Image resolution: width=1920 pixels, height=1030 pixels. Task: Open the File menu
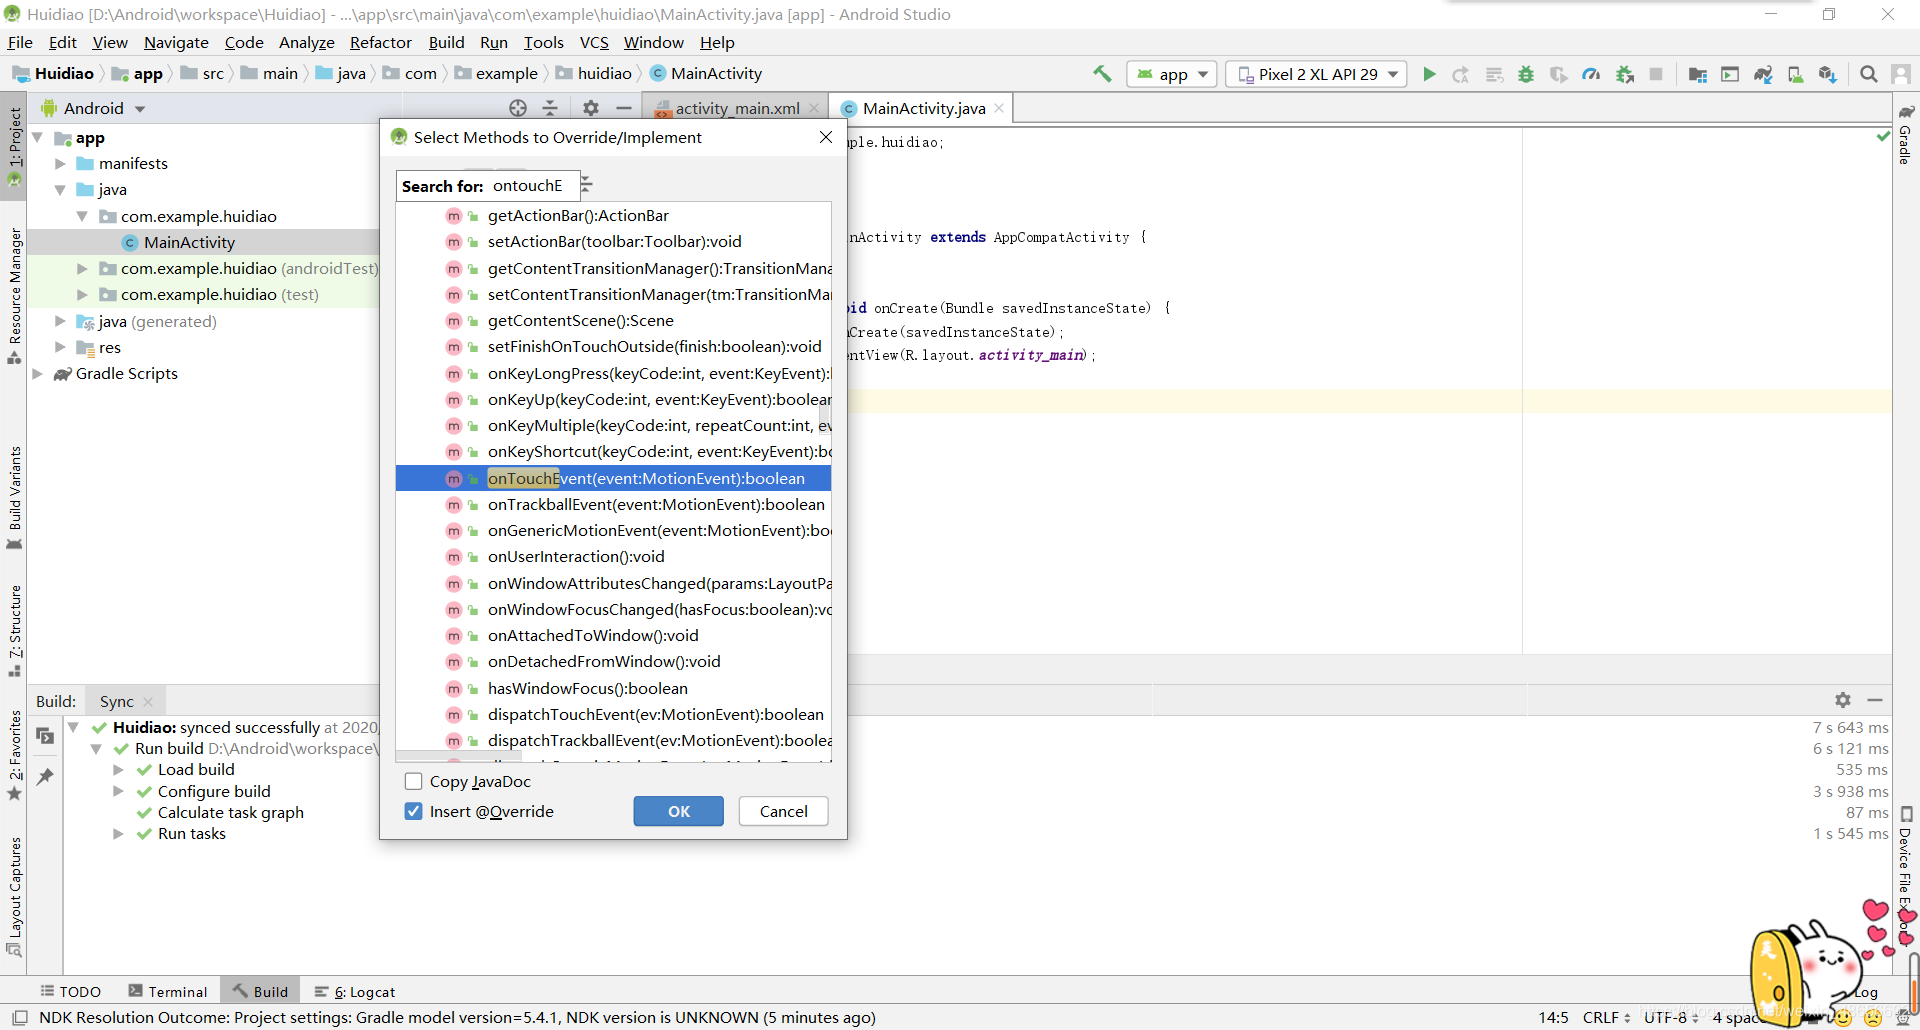coord(20,42)
